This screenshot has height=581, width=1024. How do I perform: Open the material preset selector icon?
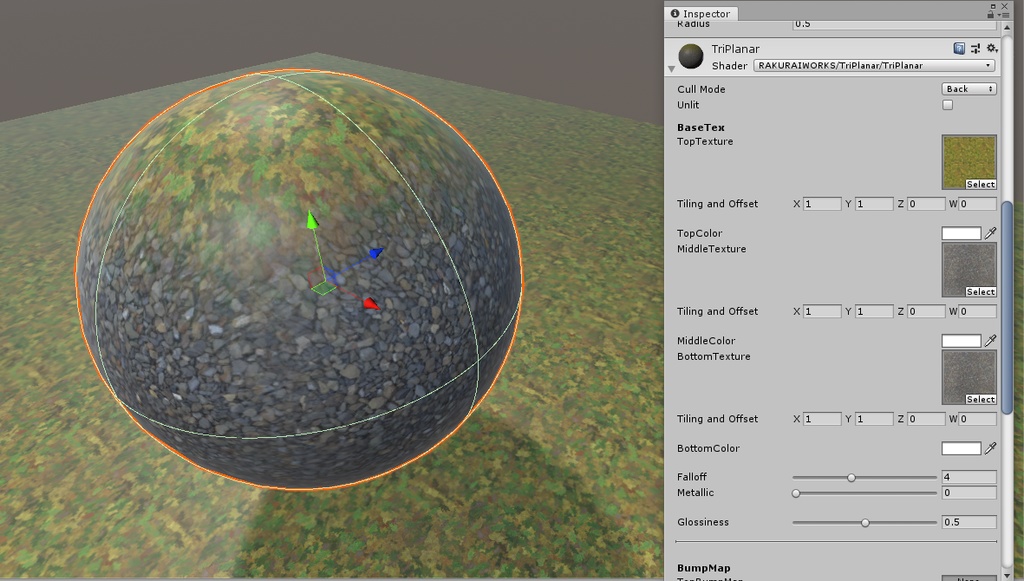pos(976,48)
